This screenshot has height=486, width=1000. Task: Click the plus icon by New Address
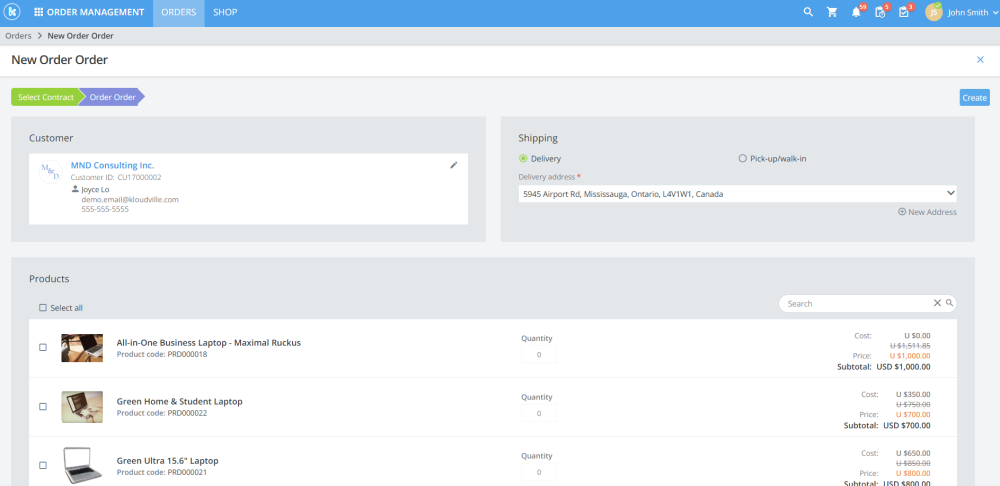click(902, 212)
